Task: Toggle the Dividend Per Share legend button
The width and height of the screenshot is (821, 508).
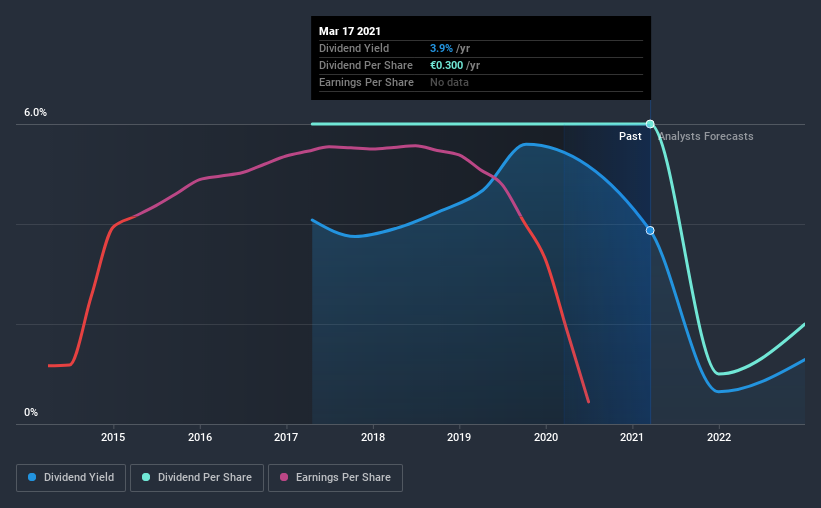Action: (197, 478)
